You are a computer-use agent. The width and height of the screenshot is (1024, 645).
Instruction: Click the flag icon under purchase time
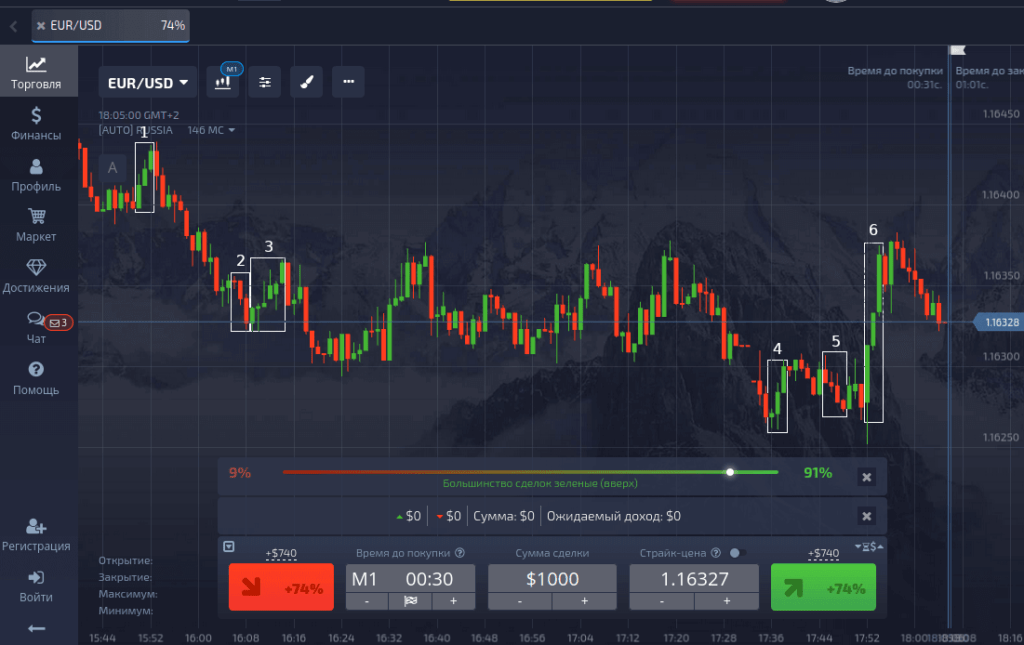[409, 601]
